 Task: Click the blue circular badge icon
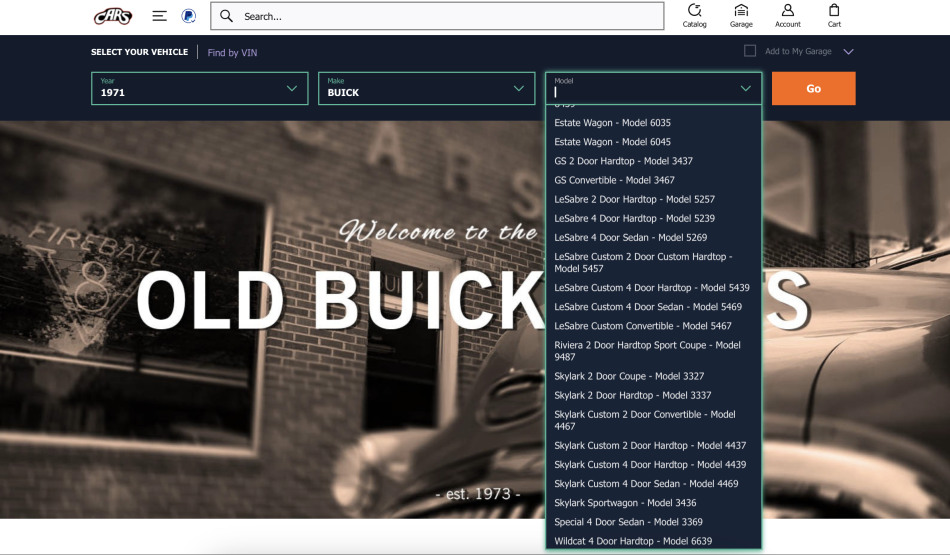[188, 16]
